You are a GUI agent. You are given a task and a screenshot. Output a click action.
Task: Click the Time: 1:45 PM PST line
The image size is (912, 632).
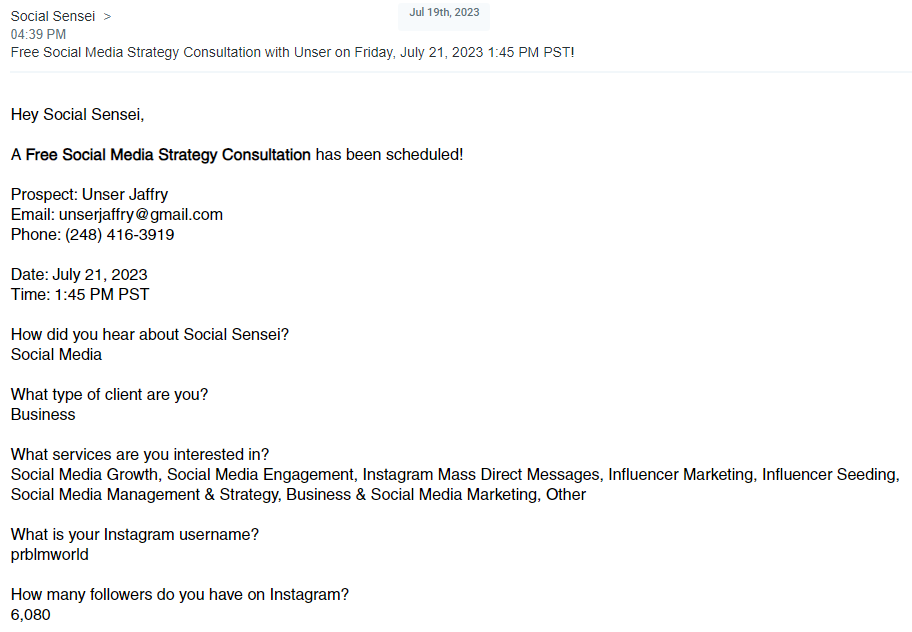coord(80,294)
